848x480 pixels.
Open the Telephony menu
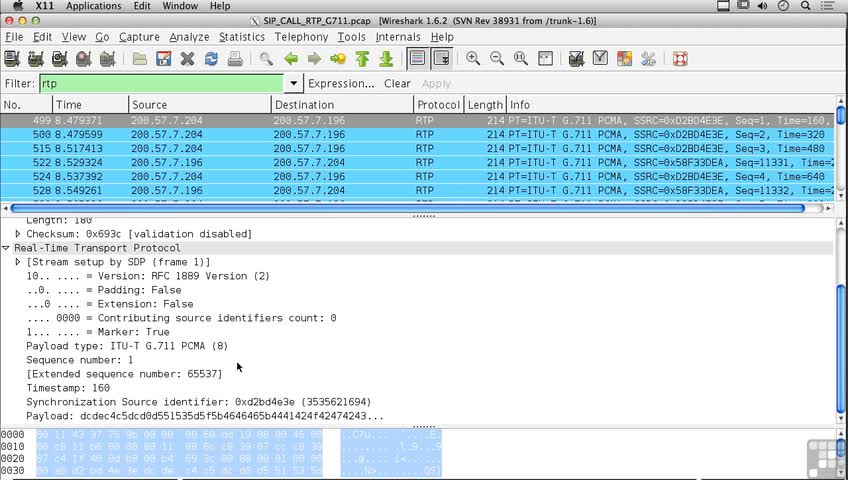tap(301, 37)
